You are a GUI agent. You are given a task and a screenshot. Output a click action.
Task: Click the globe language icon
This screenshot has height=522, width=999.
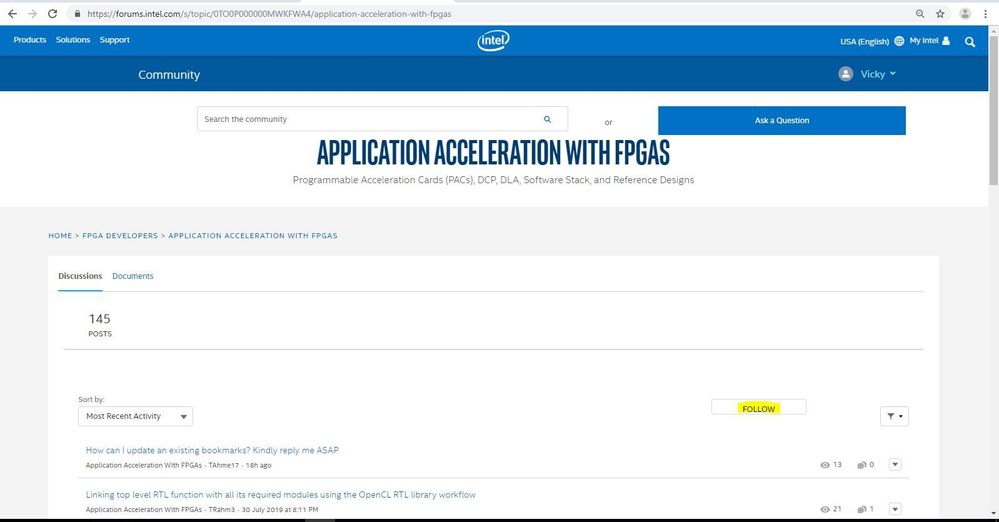tap(899, 41)
